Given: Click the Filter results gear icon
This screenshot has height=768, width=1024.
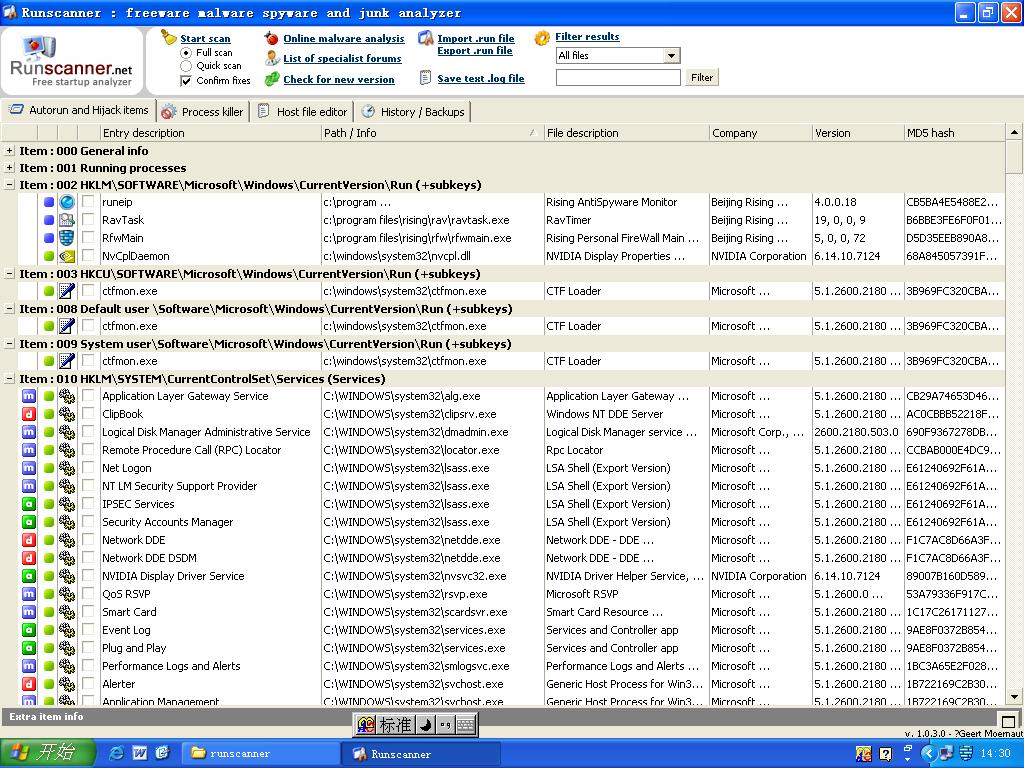Looking at the screenshot, I should pos(542,38).
